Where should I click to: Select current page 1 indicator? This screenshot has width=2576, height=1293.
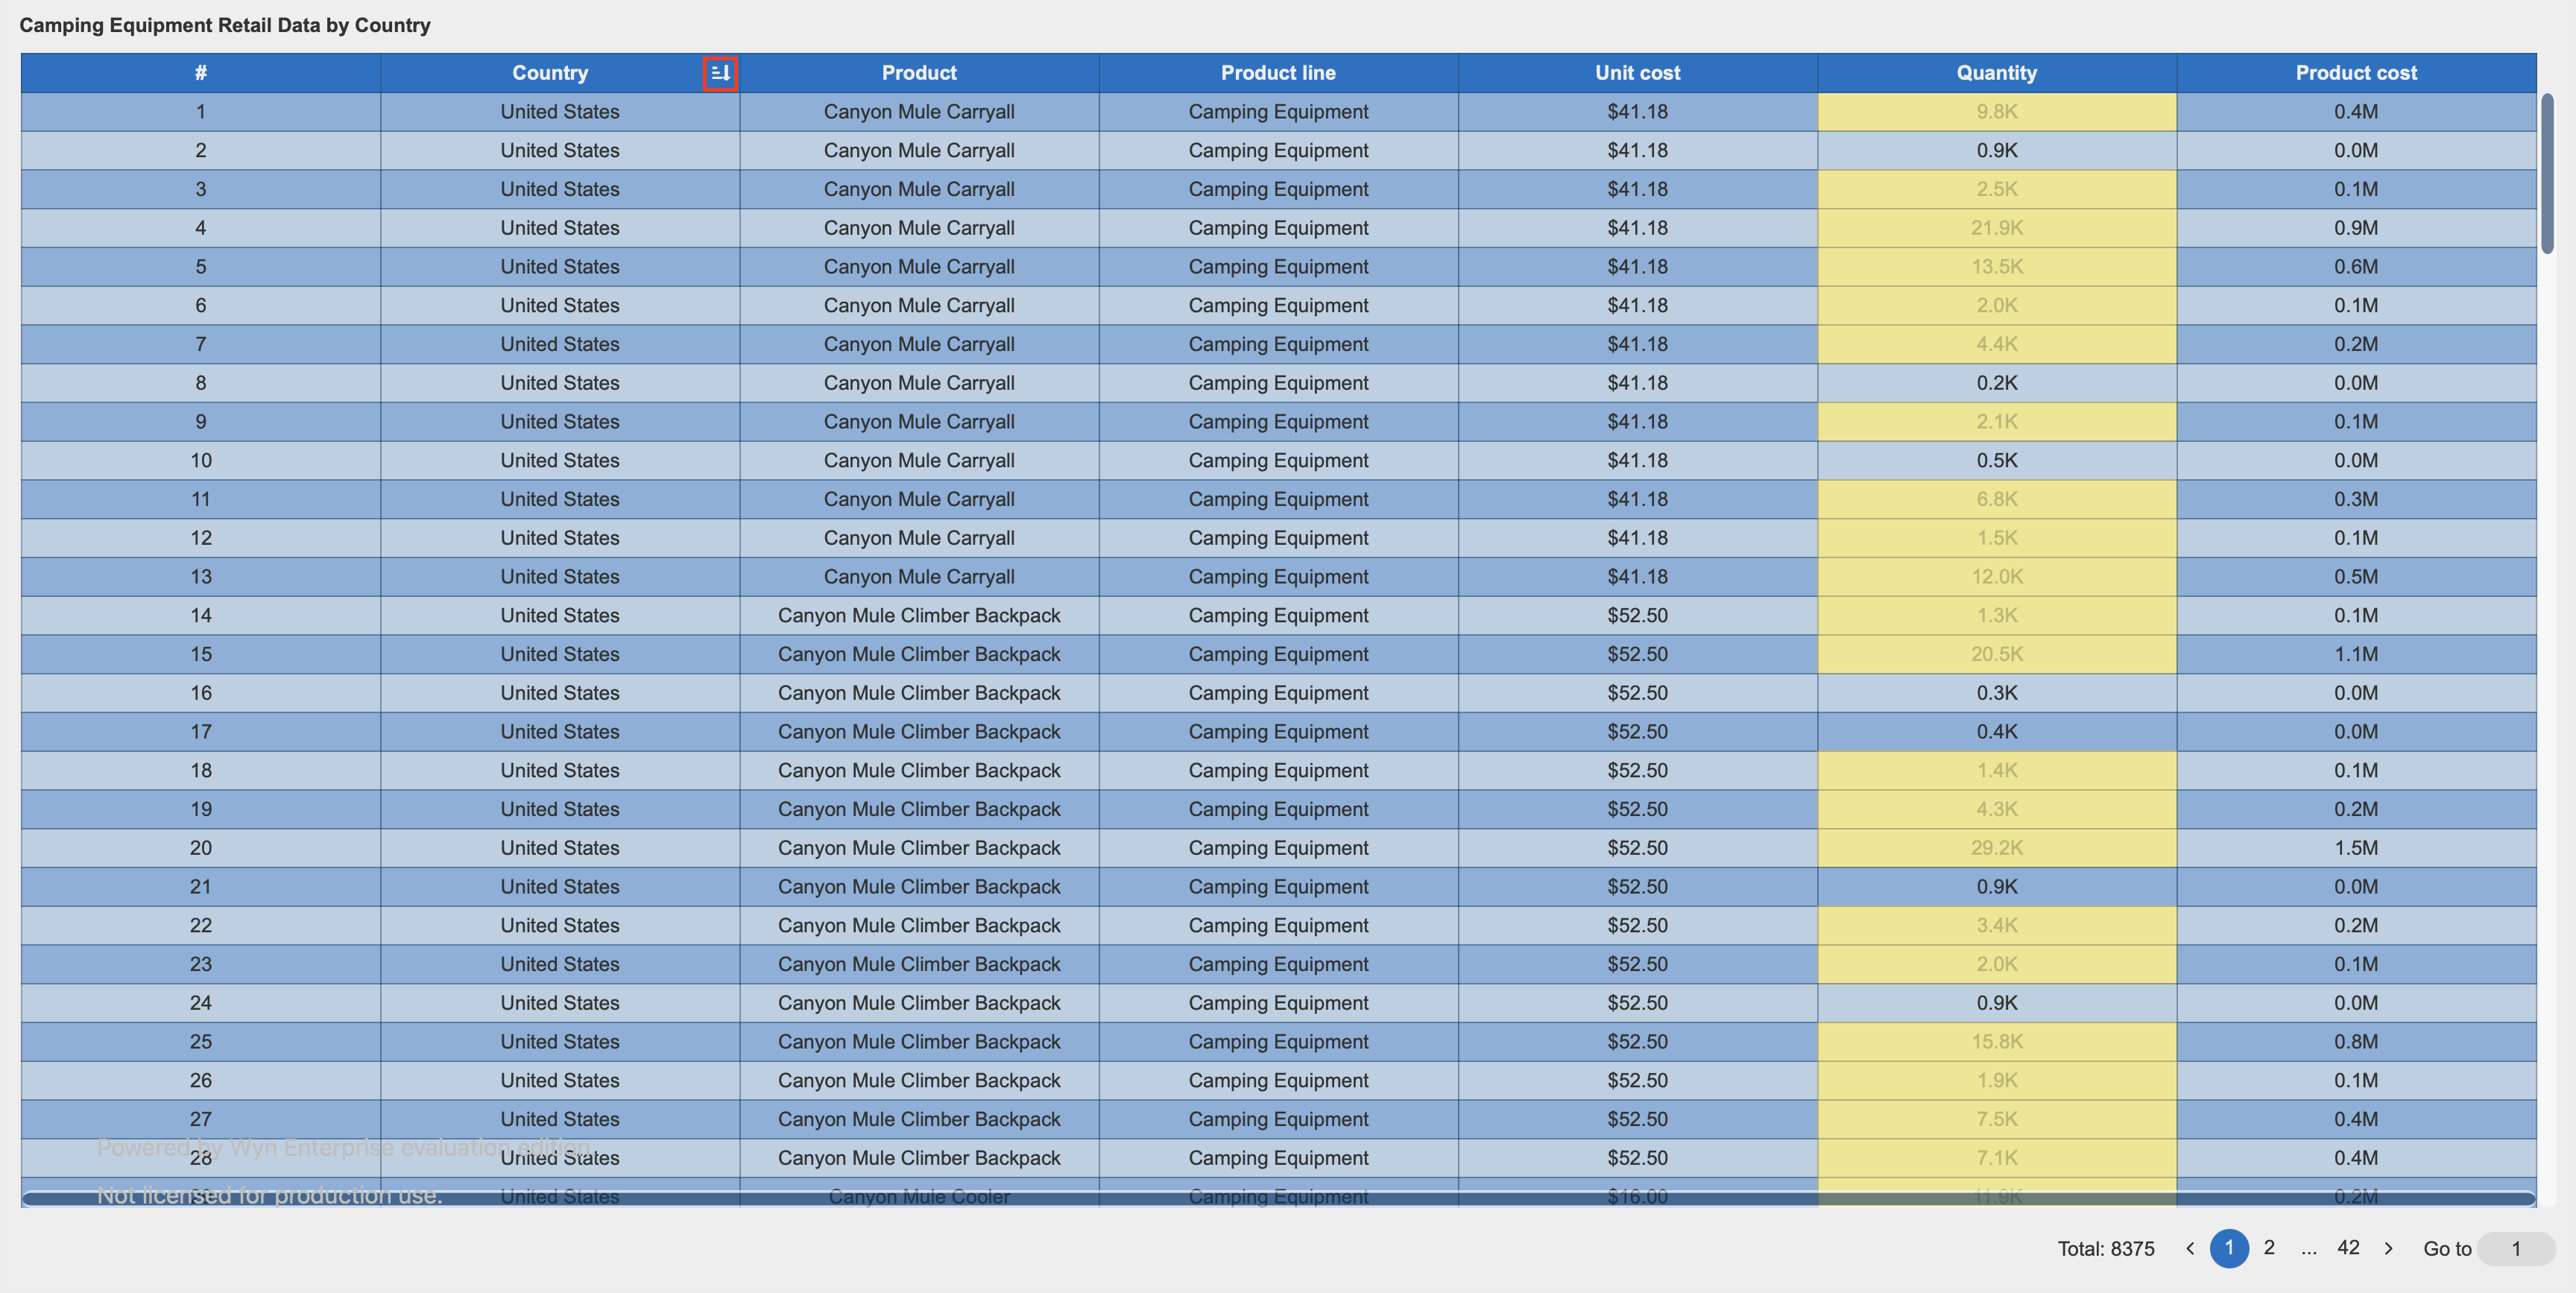click(2229, 1248)
